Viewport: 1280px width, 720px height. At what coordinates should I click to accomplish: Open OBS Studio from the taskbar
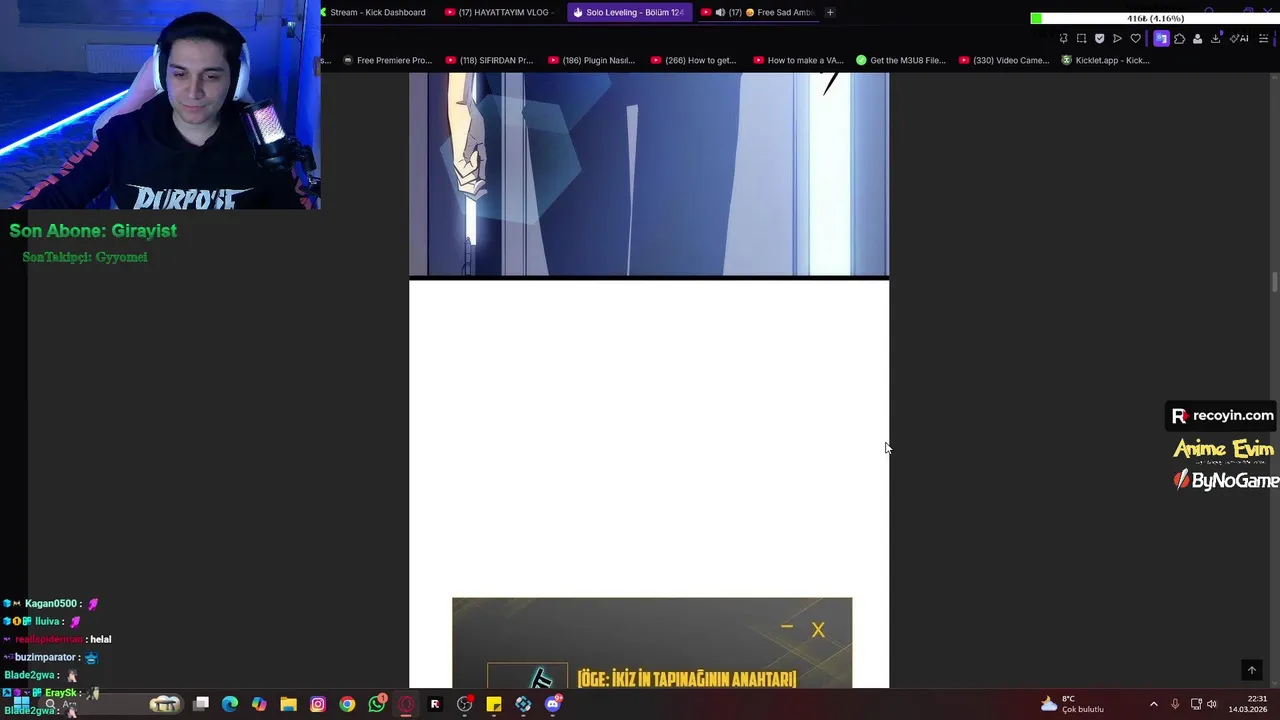click(465, 704)
